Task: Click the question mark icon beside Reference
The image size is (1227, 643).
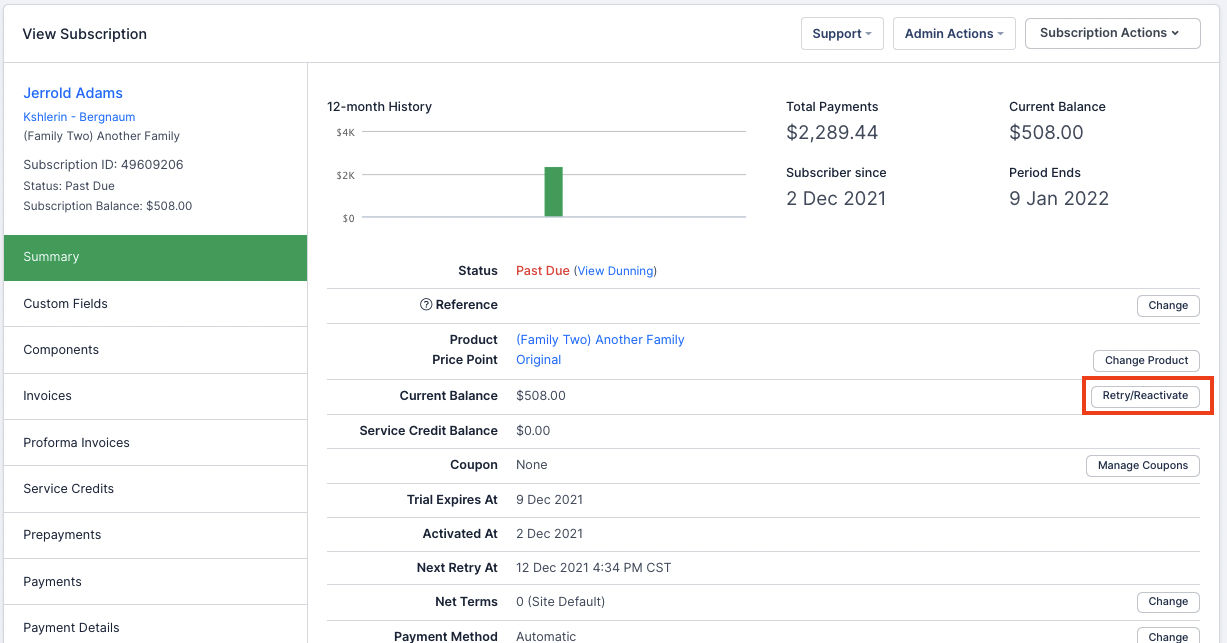Action: 426,305
